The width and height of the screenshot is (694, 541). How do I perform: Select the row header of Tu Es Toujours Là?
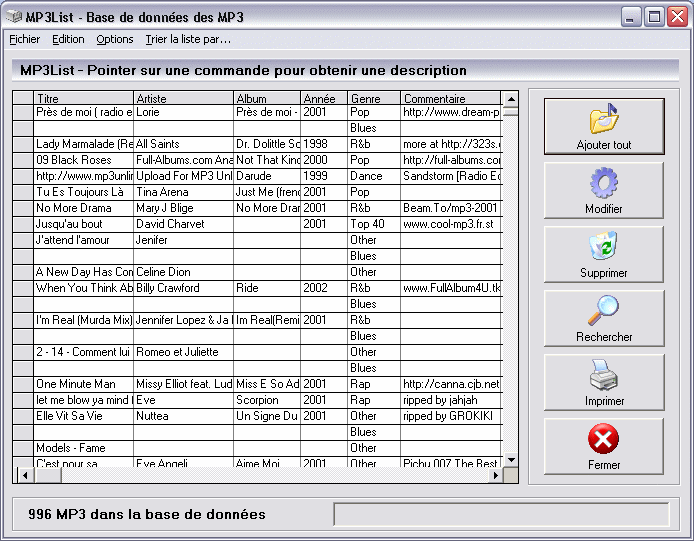tap(23, 193)
